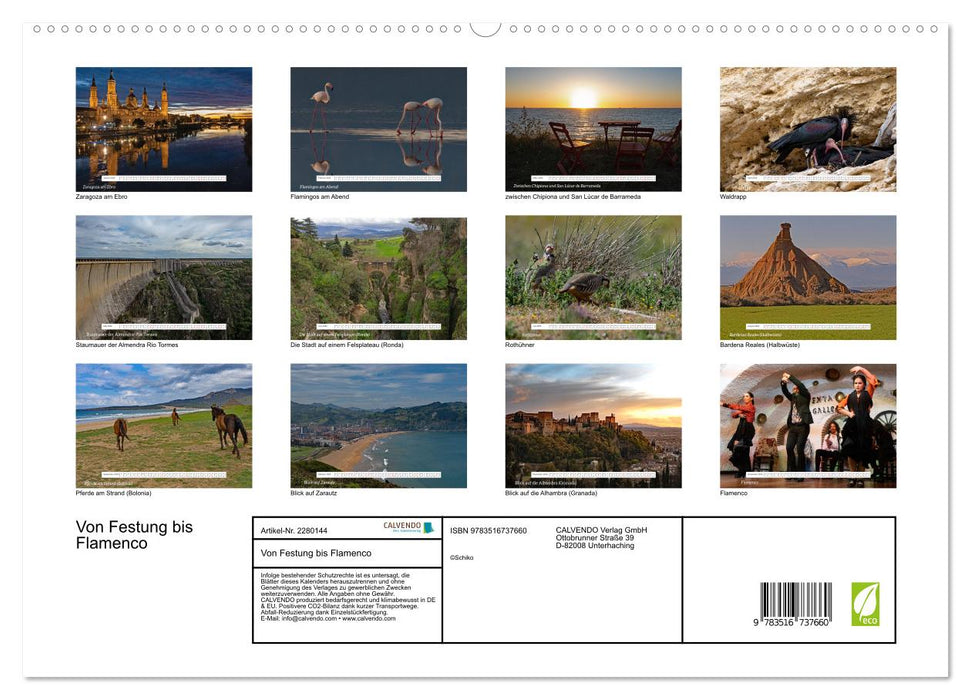The height and width of the screenshot is (700, 971).
Task: Click the green eco leaf icon
Action: (x=865, y=604)
